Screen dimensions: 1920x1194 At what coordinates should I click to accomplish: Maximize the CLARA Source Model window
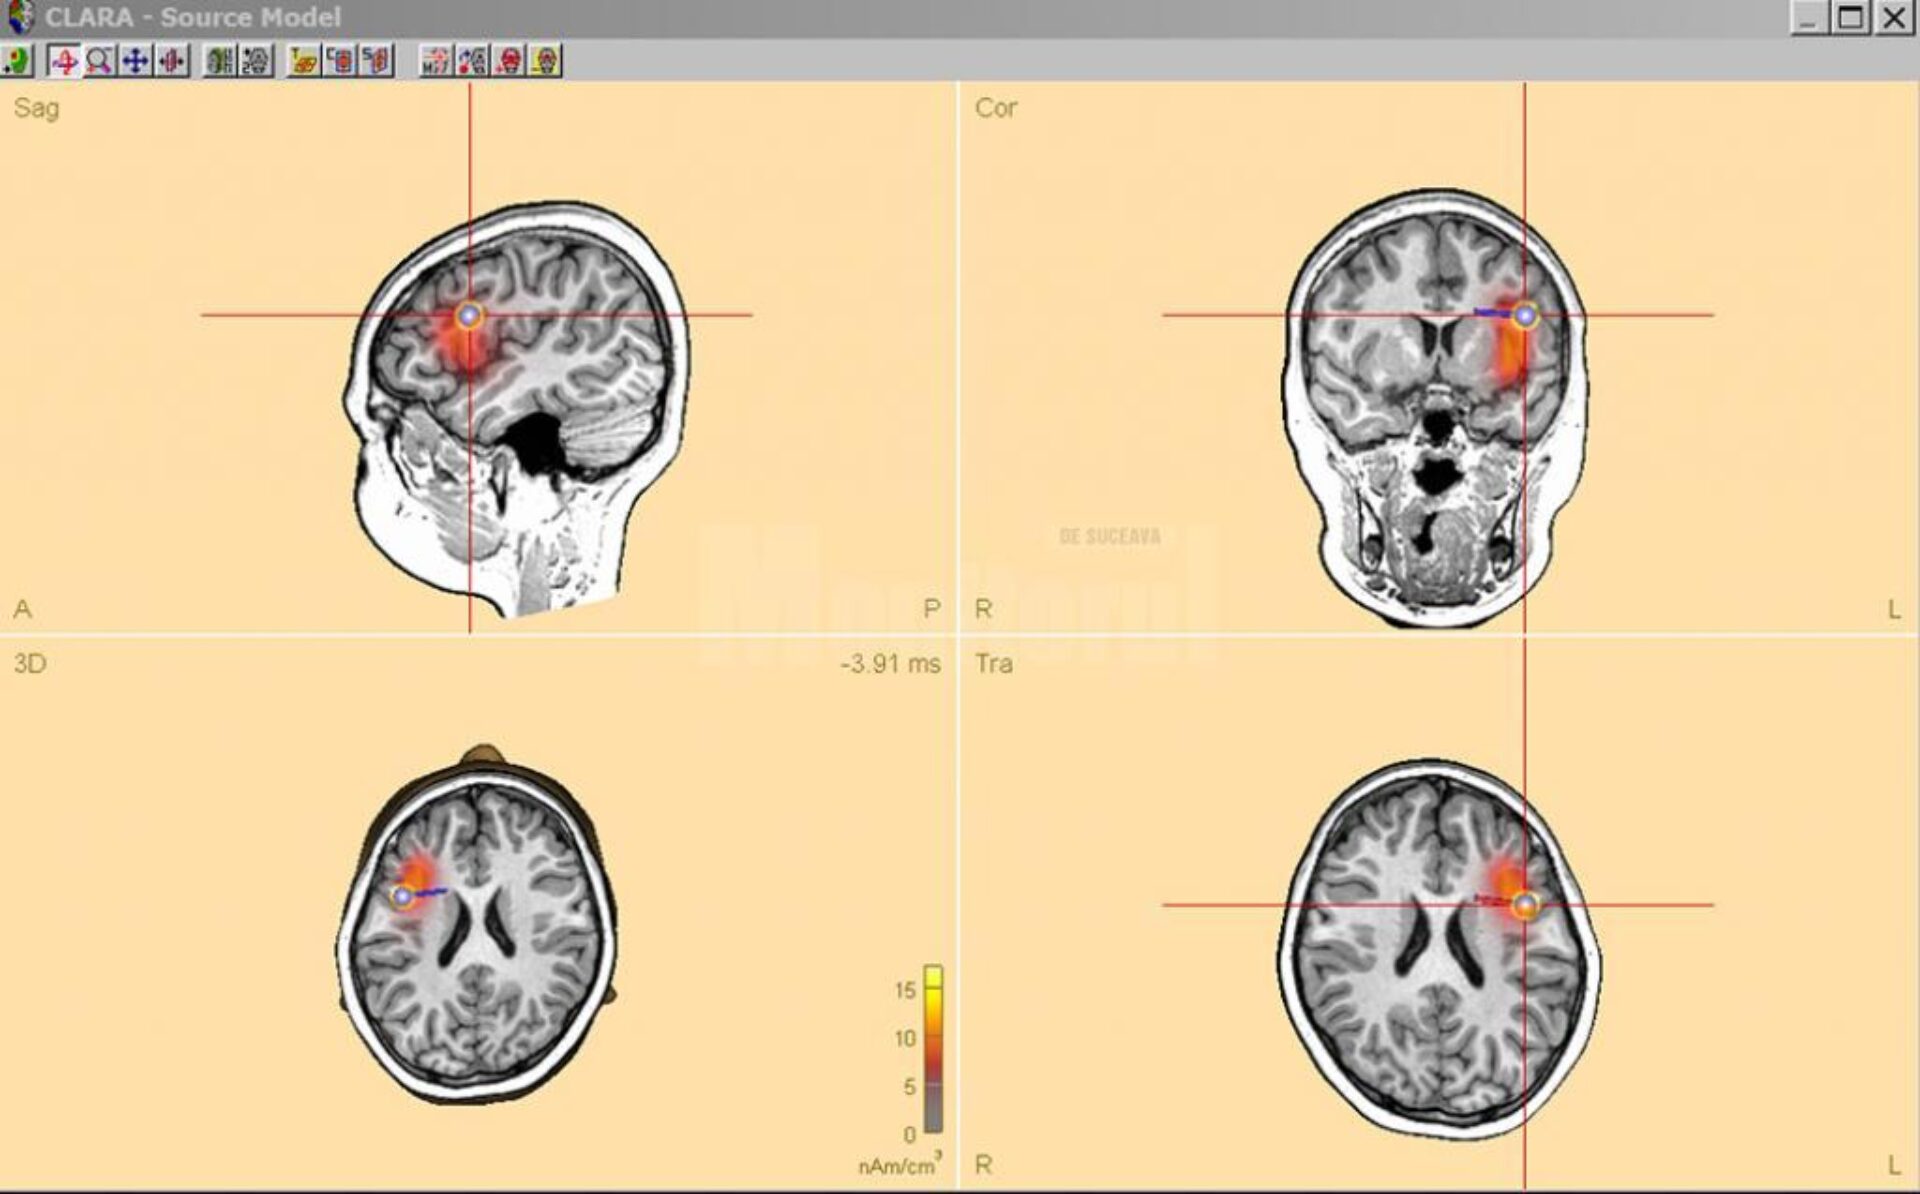(x=1850, y=17)
